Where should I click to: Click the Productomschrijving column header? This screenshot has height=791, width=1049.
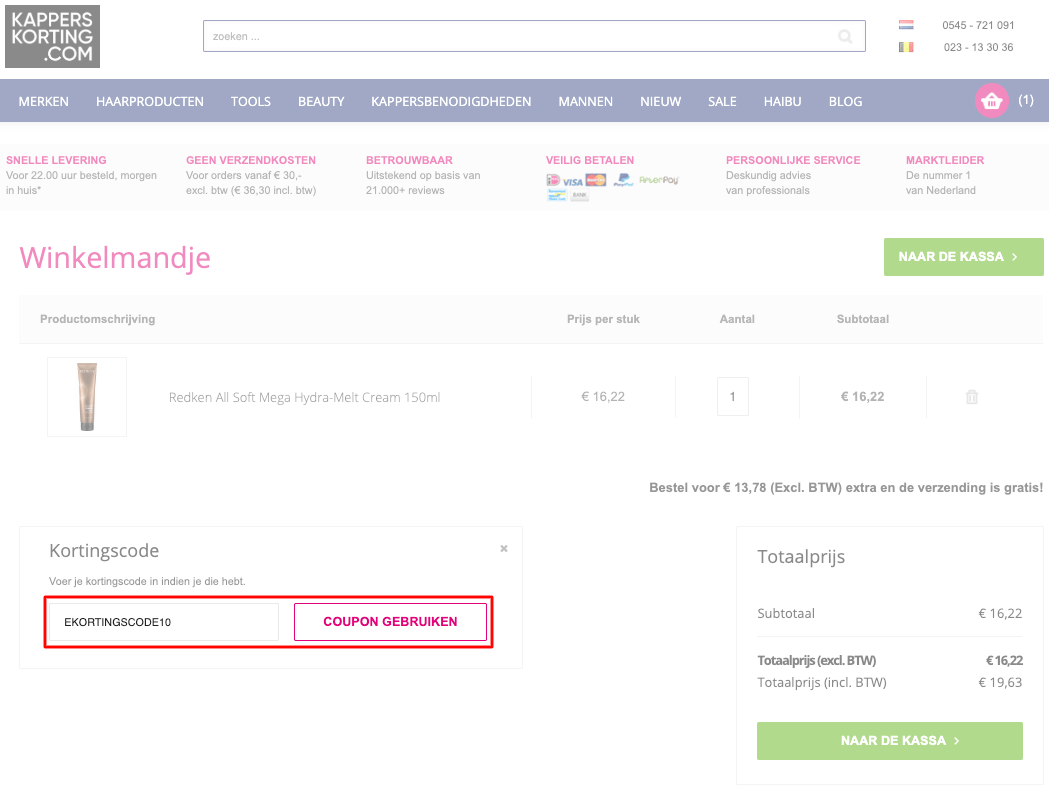click(98, 319)
